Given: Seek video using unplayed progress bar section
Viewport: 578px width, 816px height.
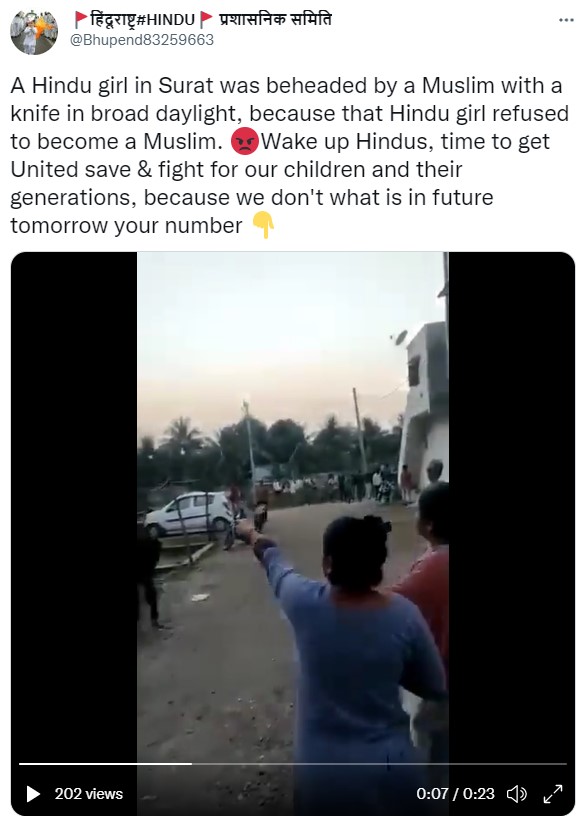Looking at the screenshot, I should click(x=379, y=763).
